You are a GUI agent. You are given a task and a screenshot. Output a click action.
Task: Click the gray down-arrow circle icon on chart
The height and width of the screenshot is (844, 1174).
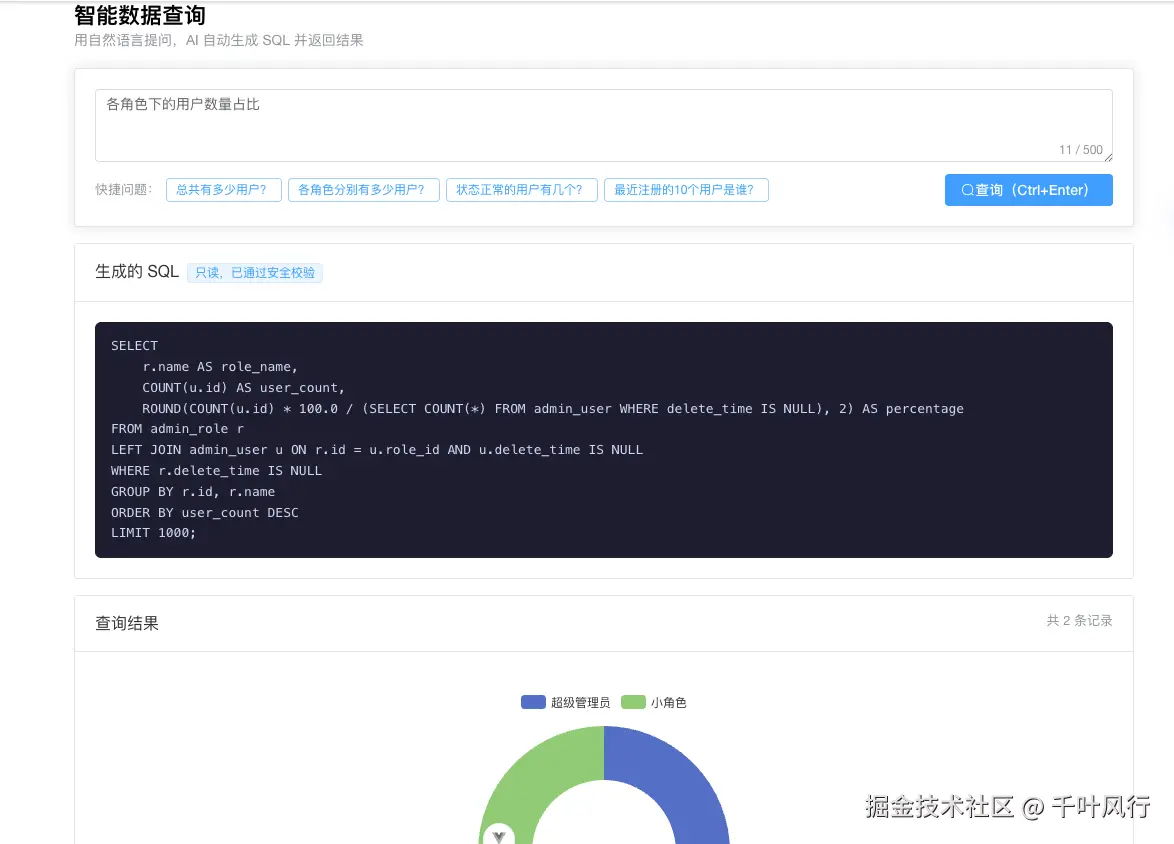(x=499, y=835)
